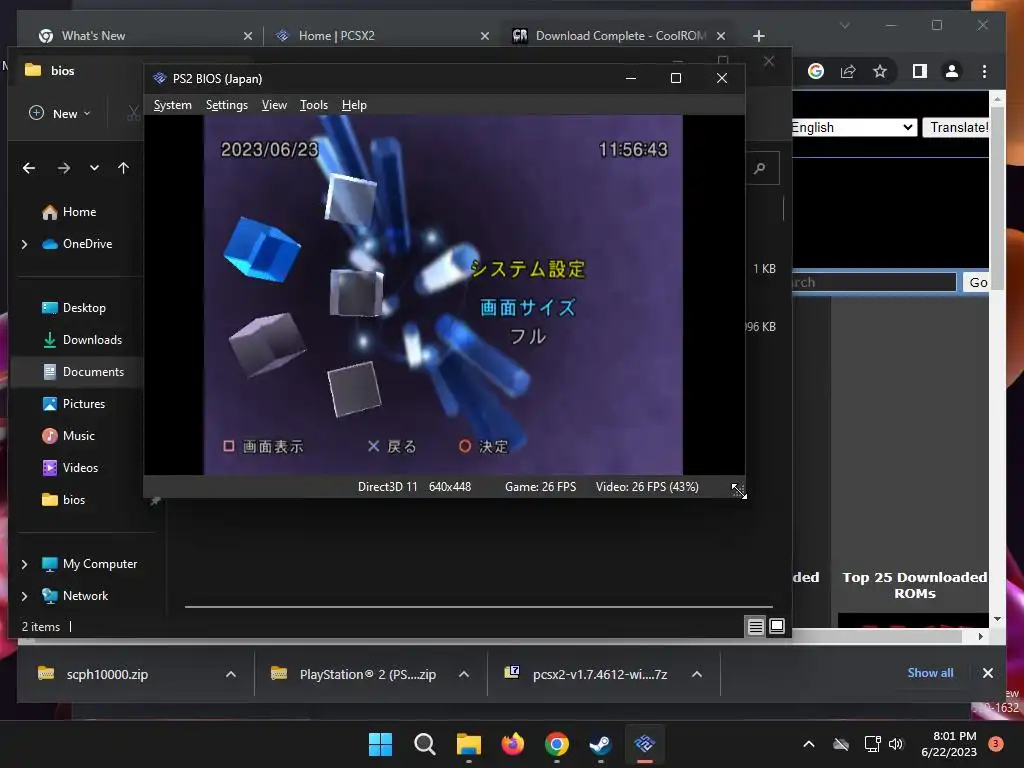Click the volume icon in system tray
This screenshot has width=1024, height=768.
pos(896,744)
